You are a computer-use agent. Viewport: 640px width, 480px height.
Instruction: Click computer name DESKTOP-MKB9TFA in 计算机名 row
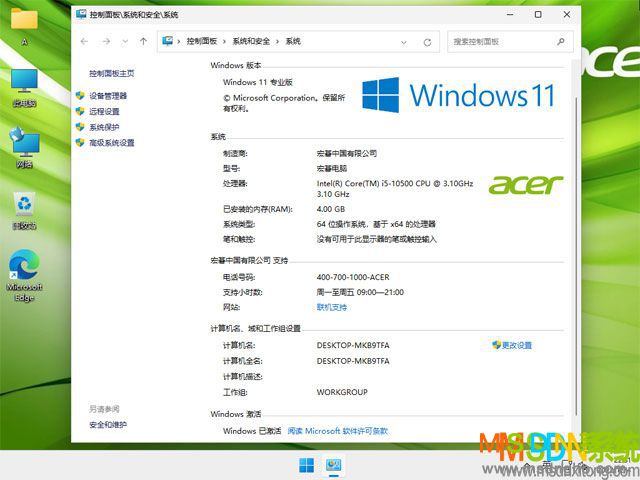tap(353, 345)
